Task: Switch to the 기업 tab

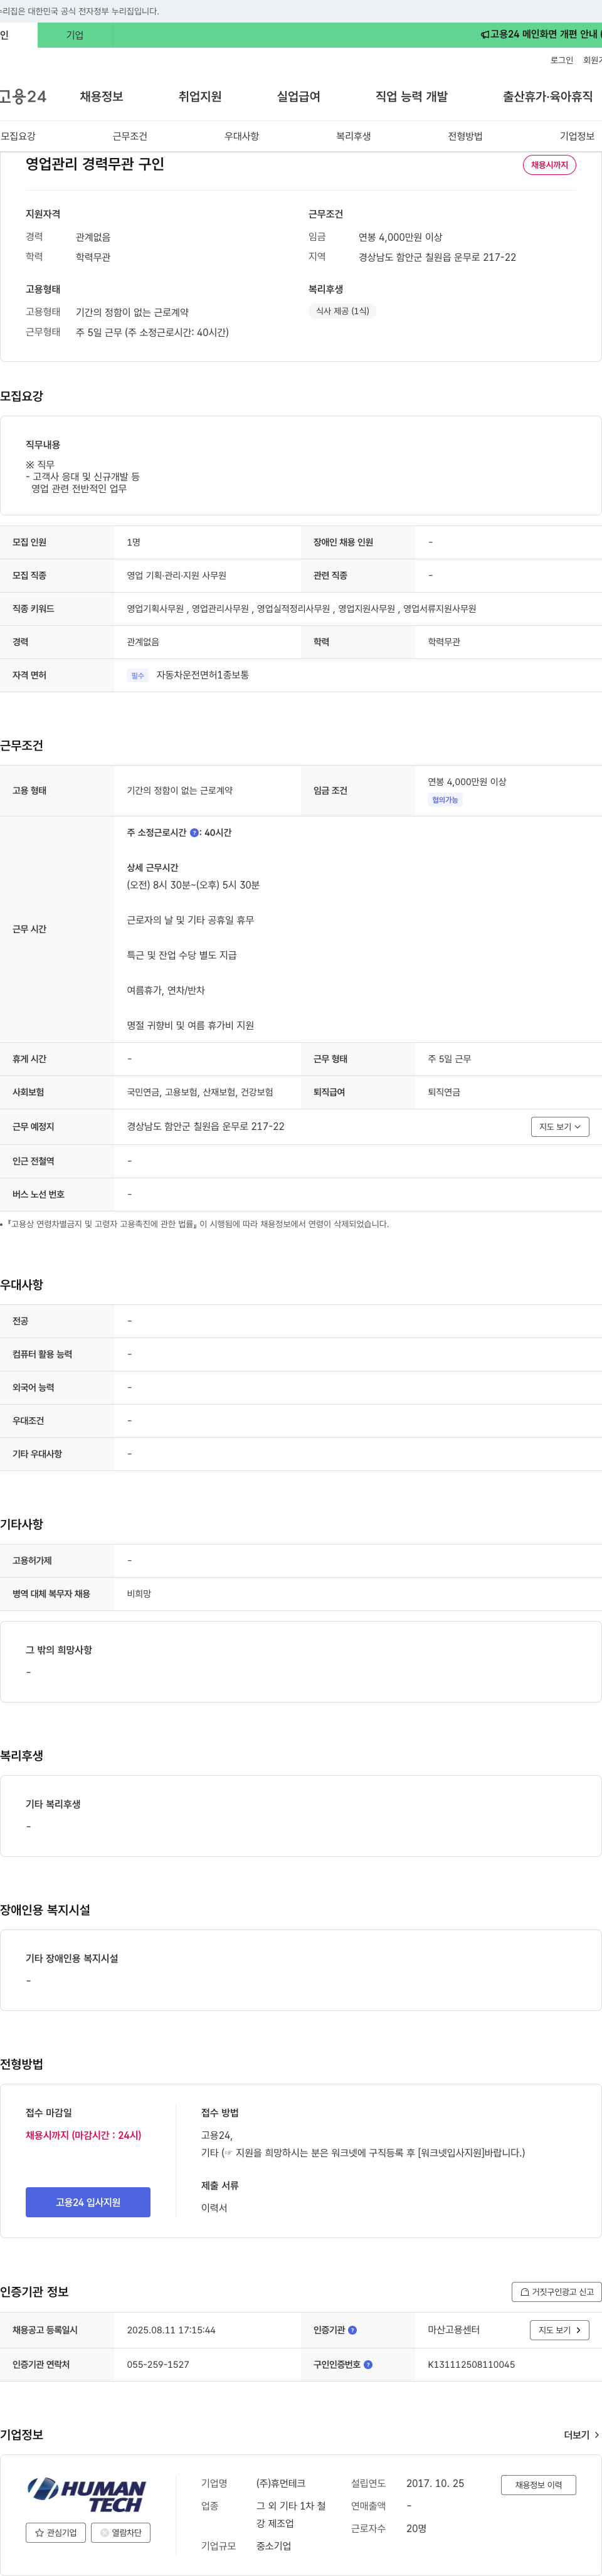Action: tap(75, 35)
